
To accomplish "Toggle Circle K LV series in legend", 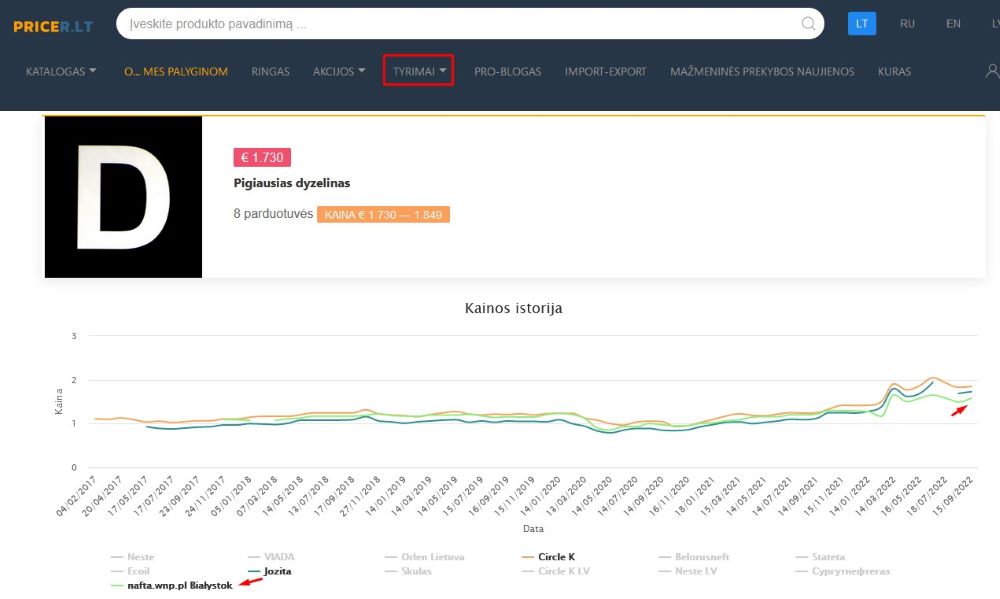I will coord(555,571).
